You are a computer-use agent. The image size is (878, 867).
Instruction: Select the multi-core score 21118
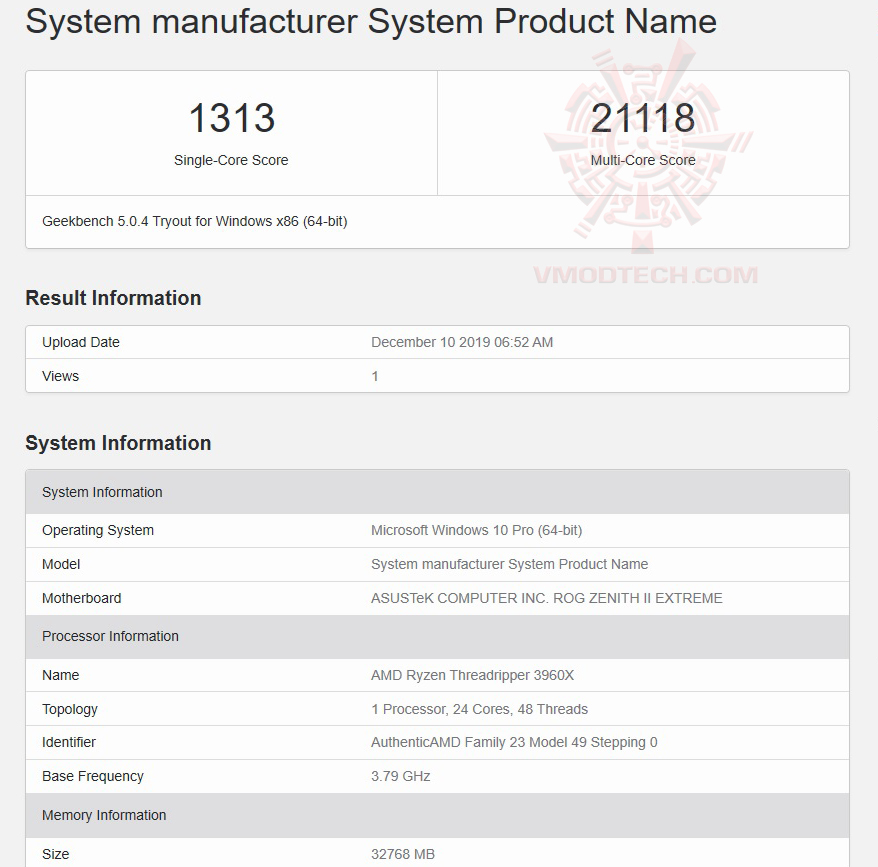643,118
